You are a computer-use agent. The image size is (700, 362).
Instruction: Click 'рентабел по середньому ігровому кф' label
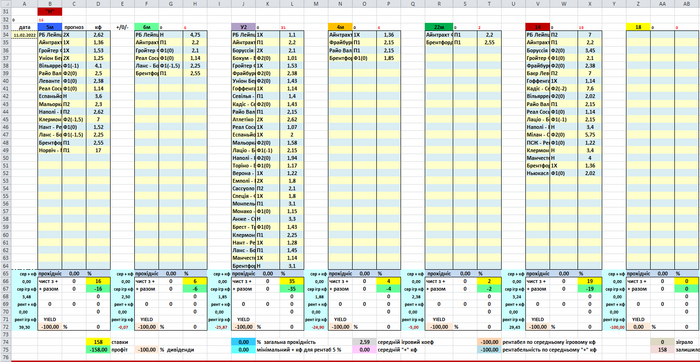coord(549,342)
